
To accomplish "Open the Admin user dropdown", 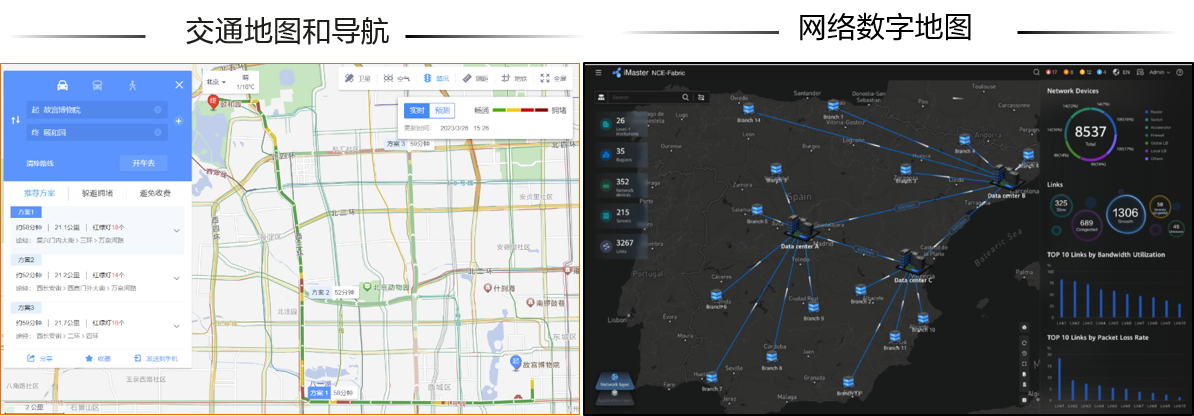I will 1159,72.
